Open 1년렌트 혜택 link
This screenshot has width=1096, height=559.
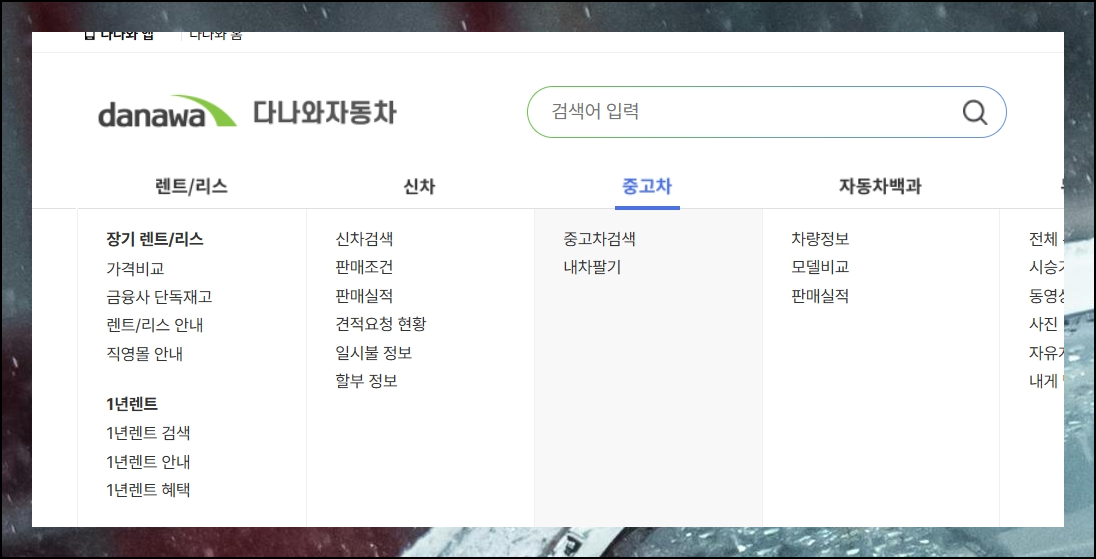coord(148,490)
